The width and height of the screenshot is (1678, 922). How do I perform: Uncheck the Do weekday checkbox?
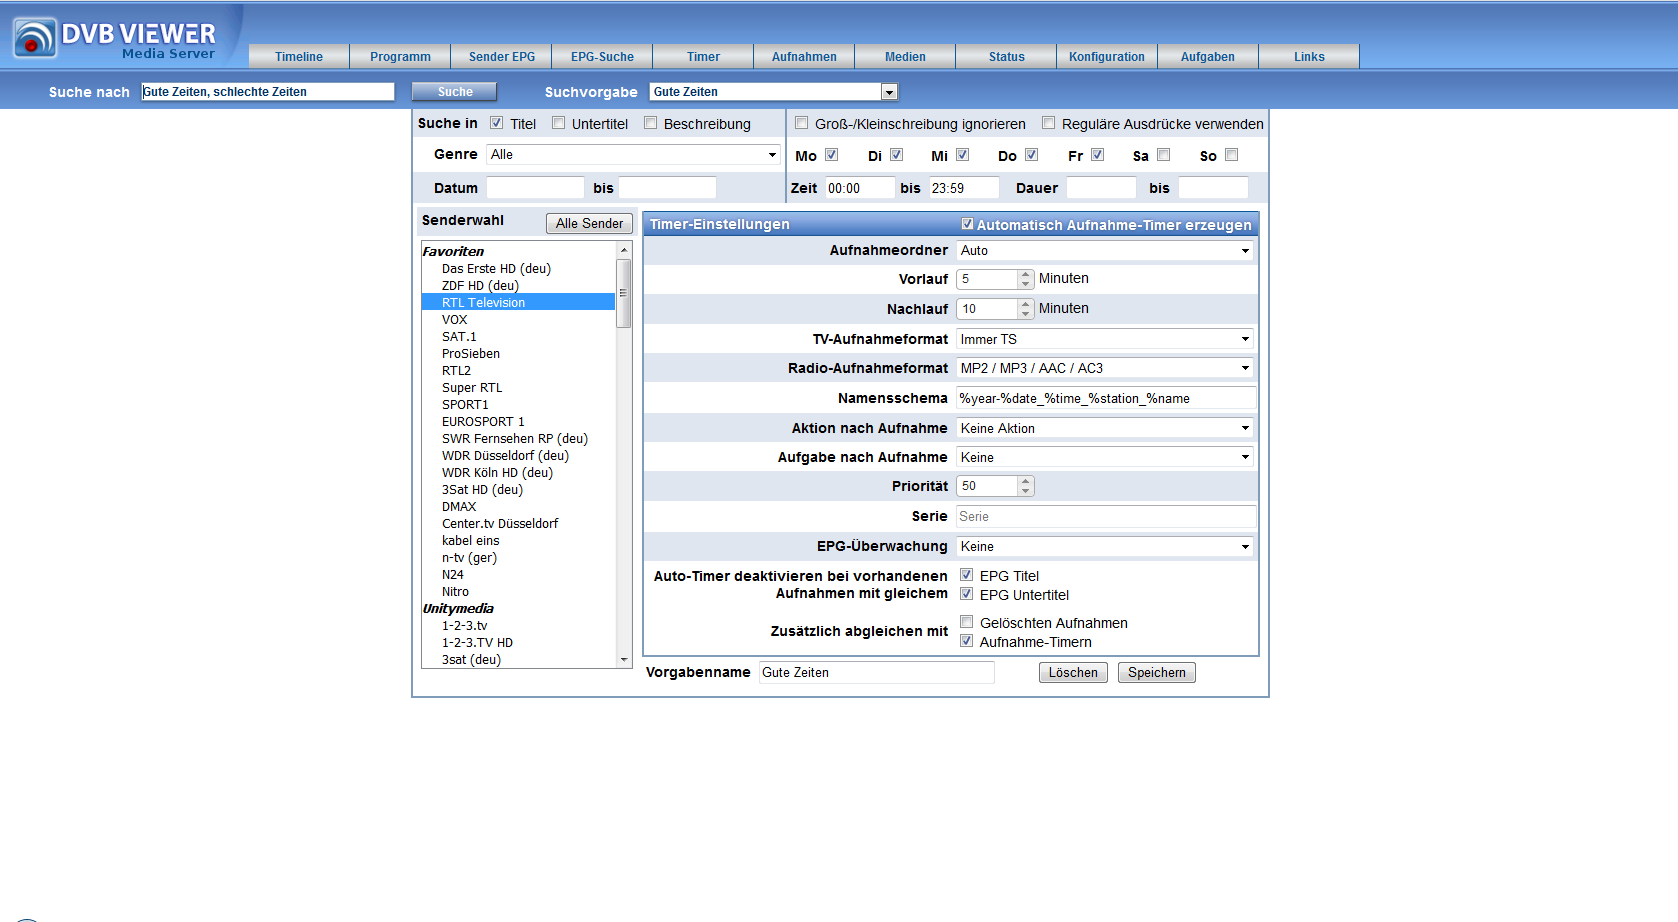(1031, 155)
